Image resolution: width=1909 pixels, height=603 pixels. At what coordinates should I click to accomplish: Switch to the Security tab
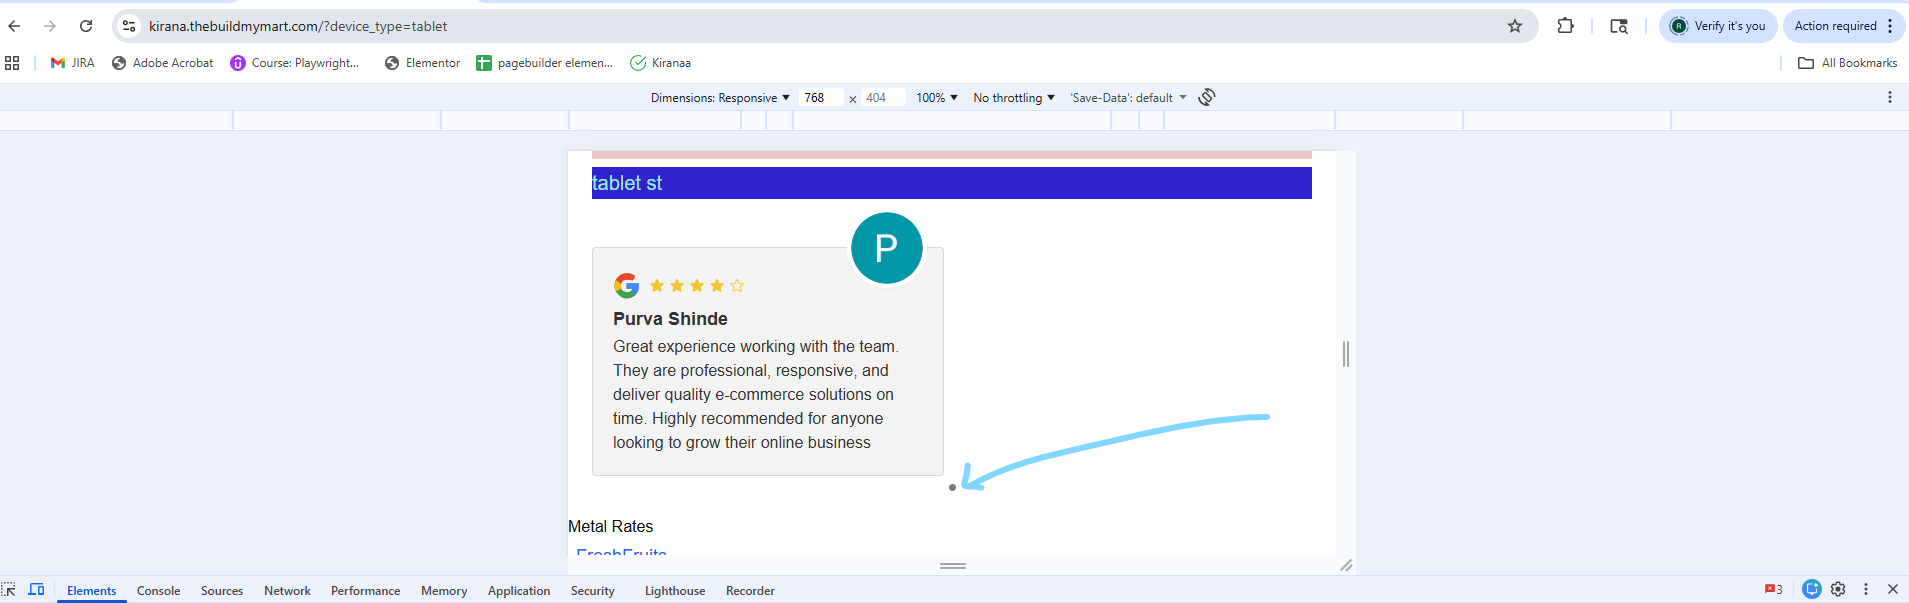click(x=593, y=591)
